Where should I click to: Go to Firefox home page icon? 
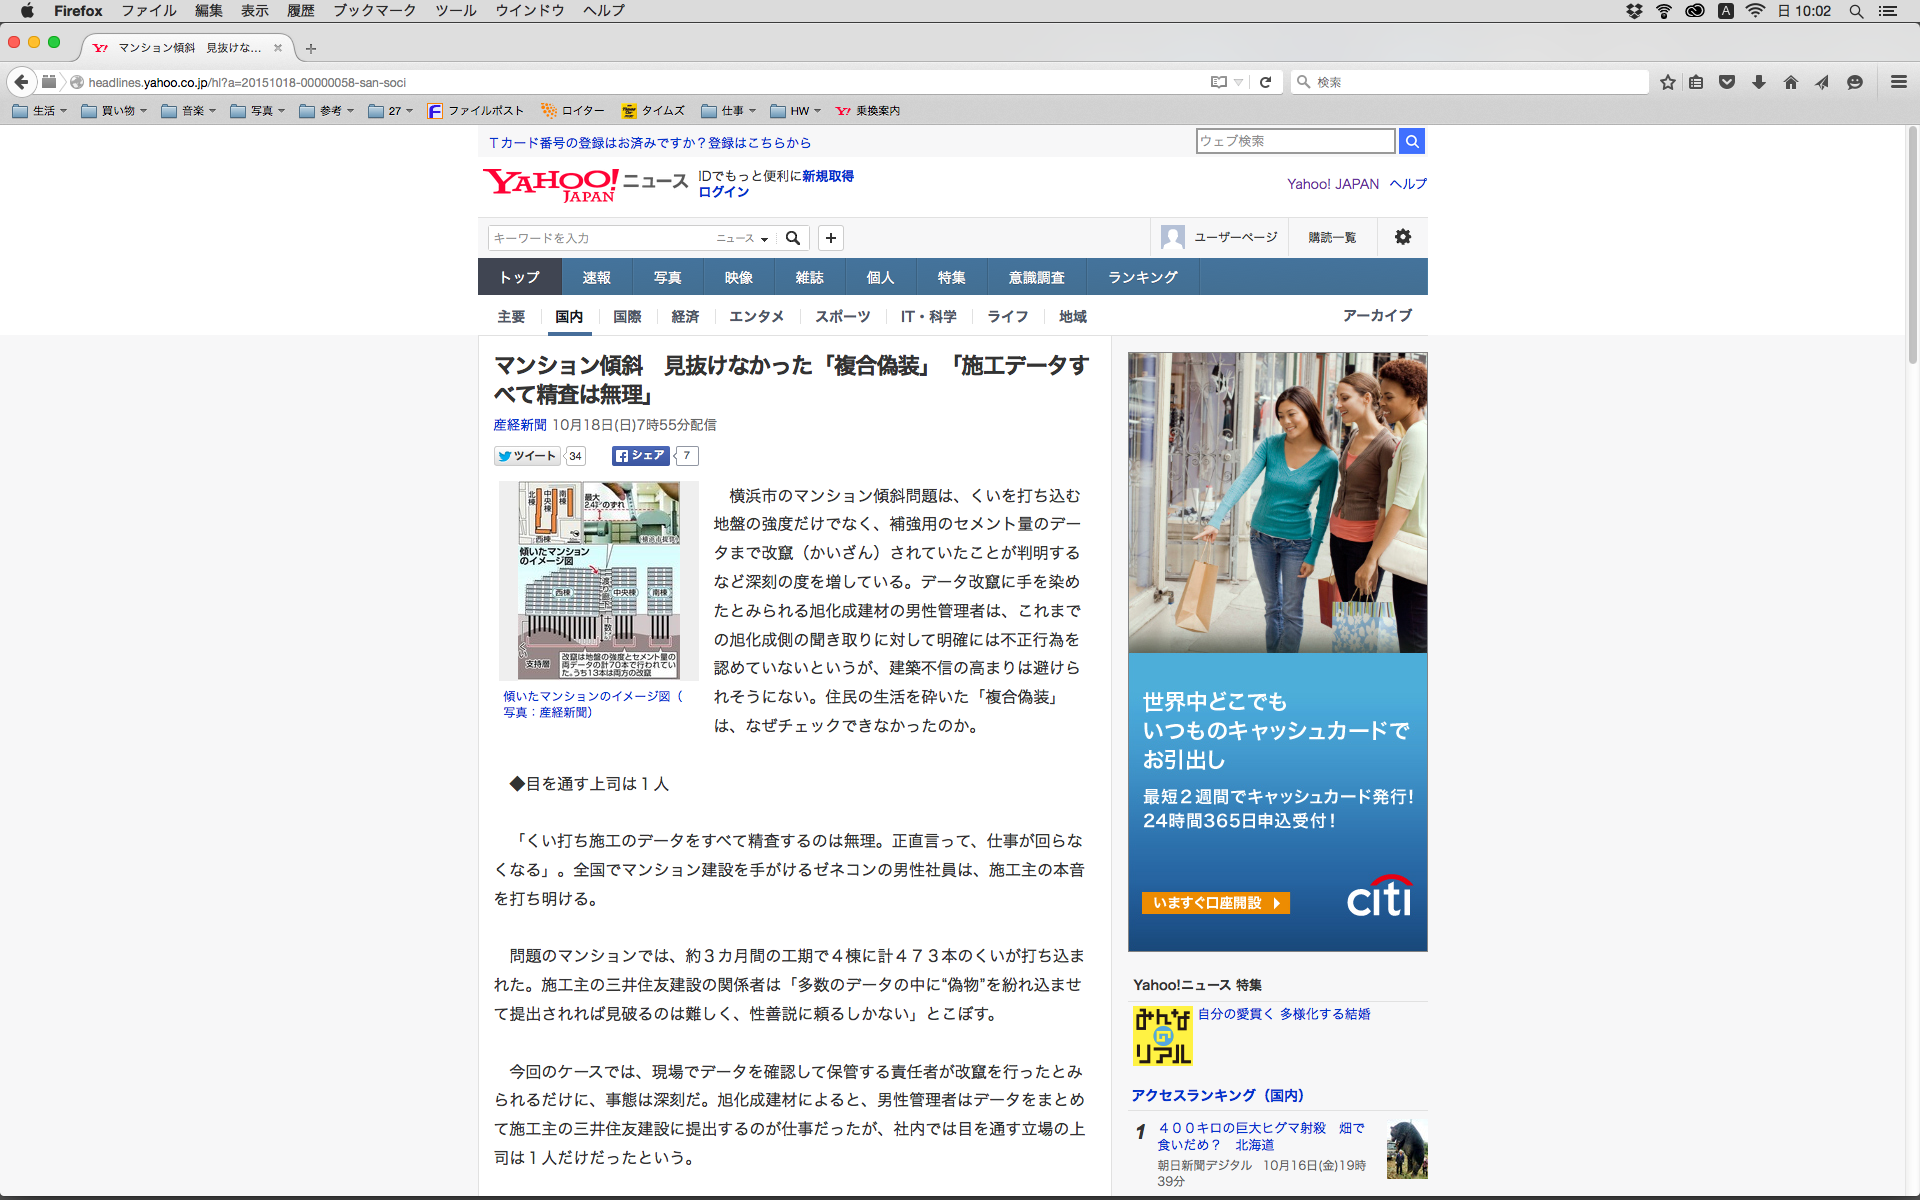[x=1791, y=82]
